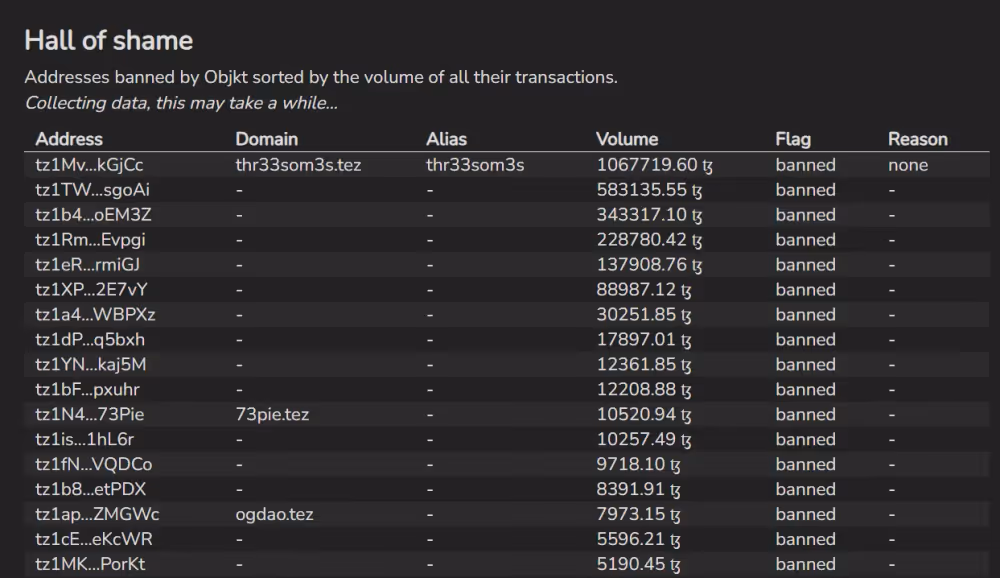Open the thr33som3s.tez domain link
1000x578 pixels.
click(x=298, y=165)
